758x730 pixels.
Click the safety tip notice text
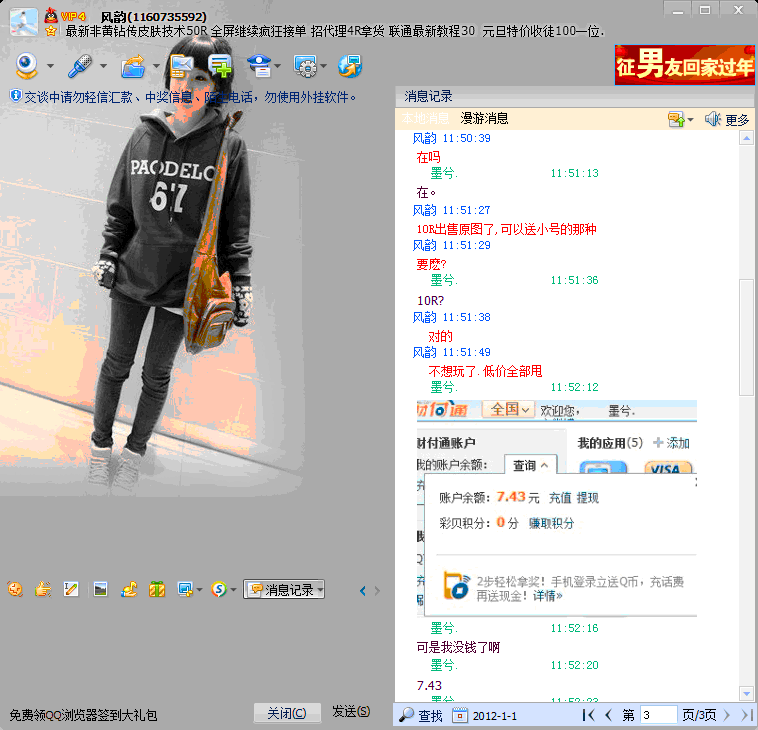[x=190, y=97]
